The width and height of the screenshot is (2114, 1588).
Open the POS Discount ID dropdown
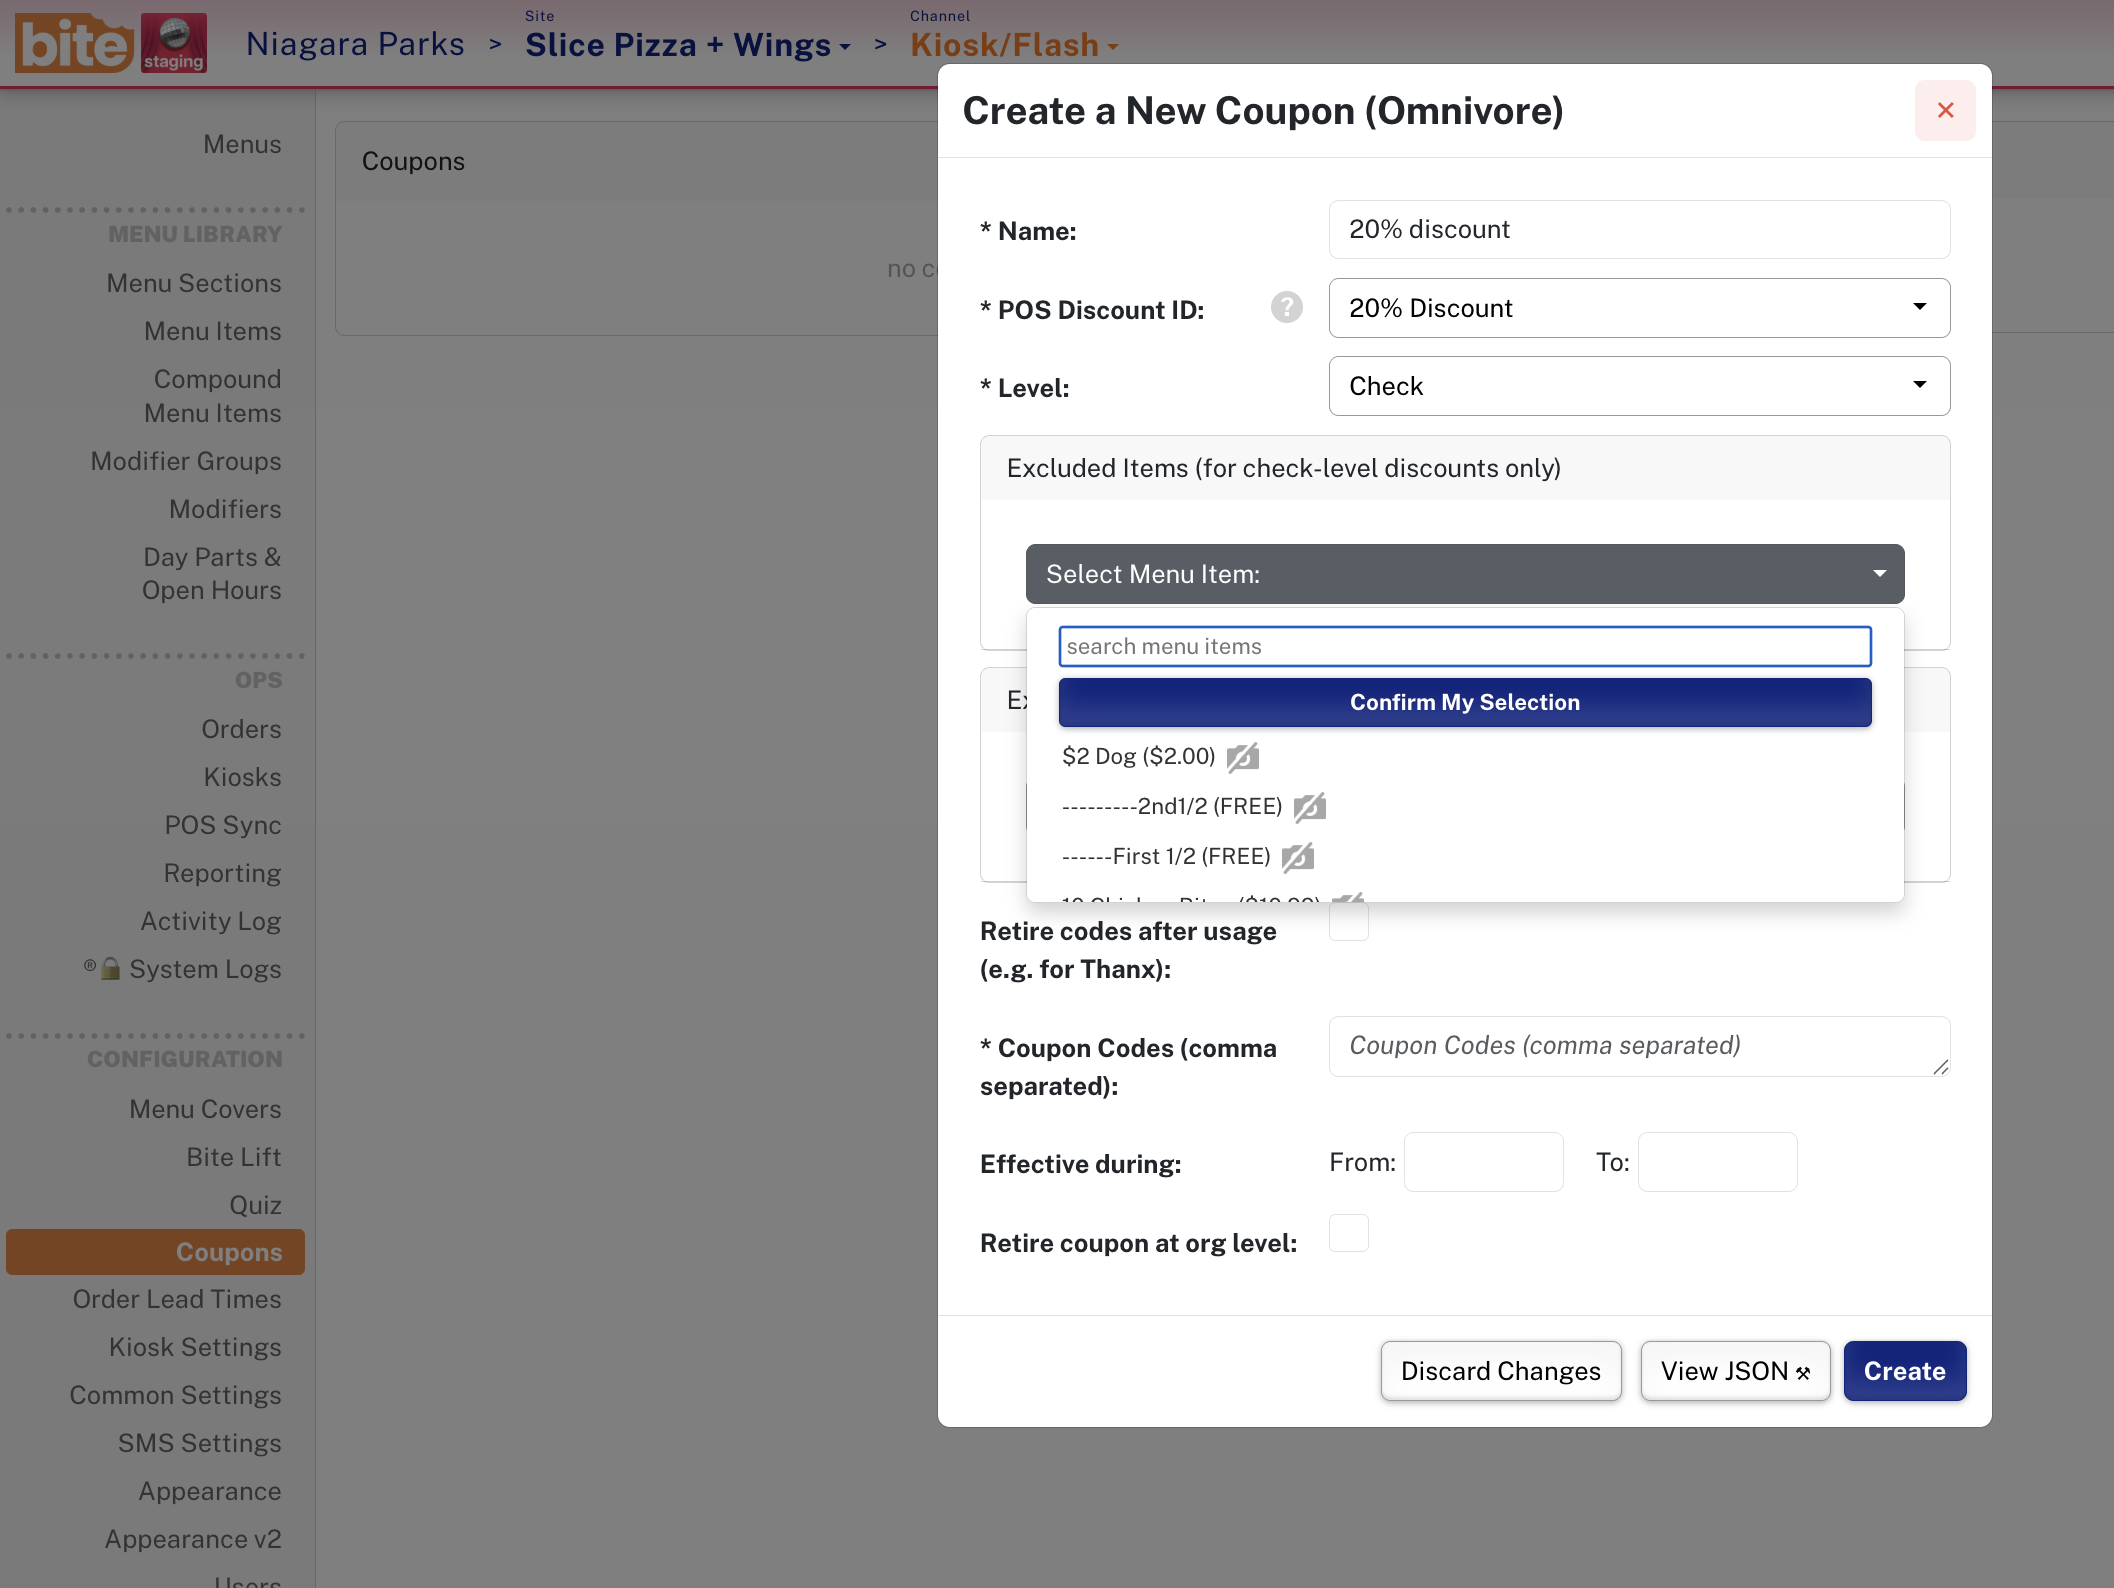pos(1639,308)
